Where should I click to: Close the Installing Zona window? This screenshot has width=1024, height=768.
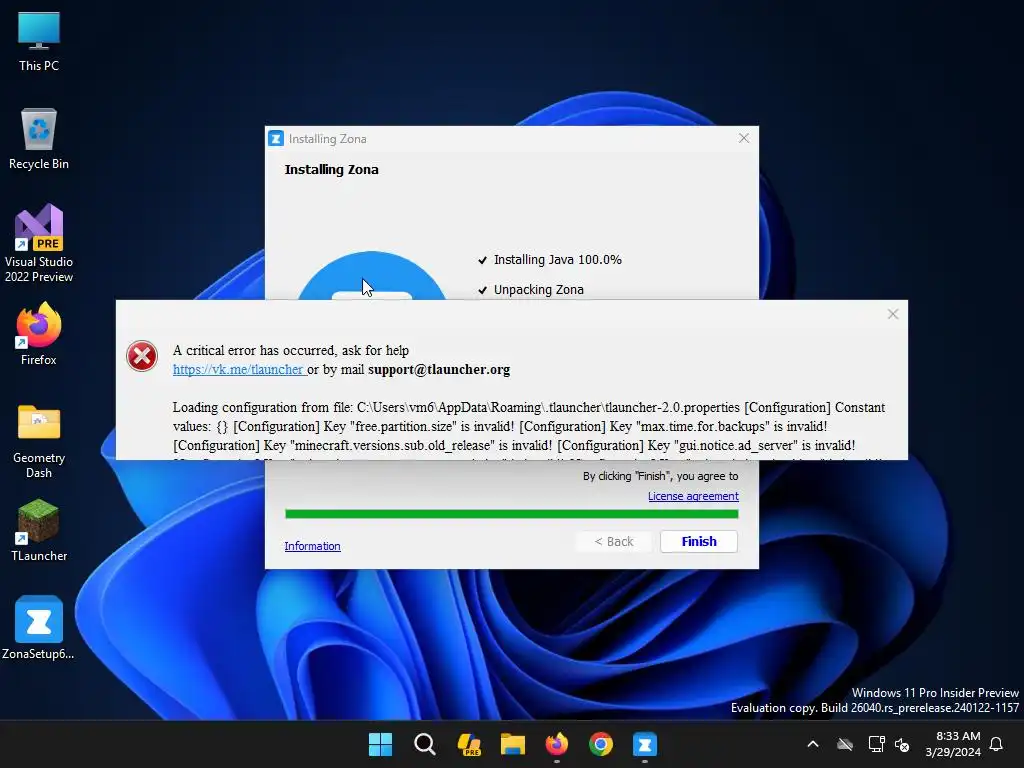click(x=744, y=138)
